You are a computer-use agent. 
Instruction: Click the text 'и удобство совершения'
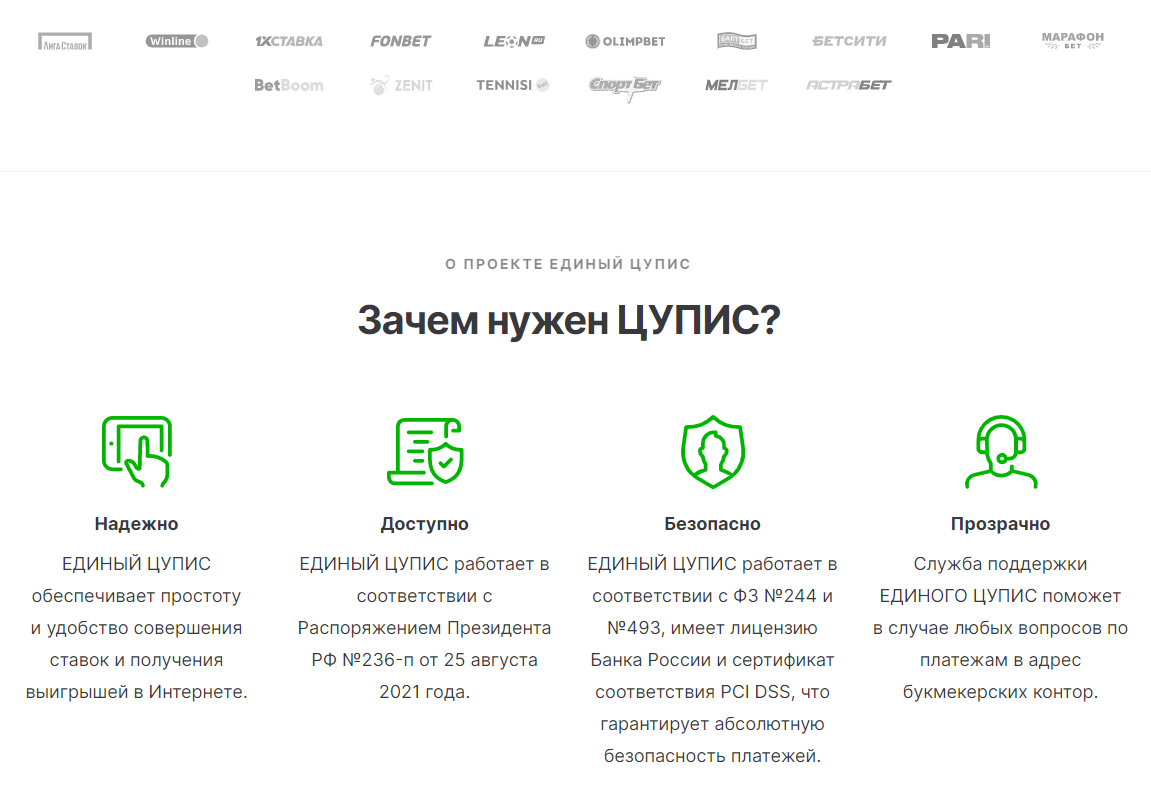click(x=137, y=628)
